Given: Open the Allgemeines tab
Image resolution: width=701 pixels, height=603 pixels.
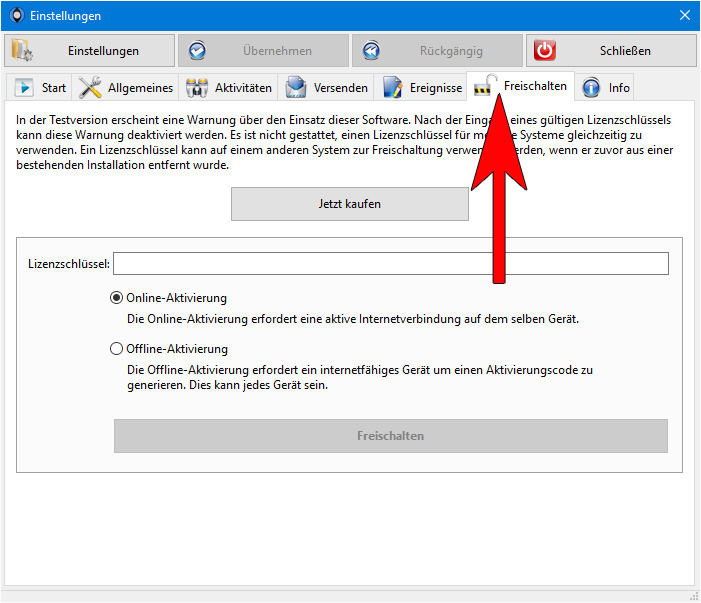Looking at the screenshot, I should coord(126,88).
